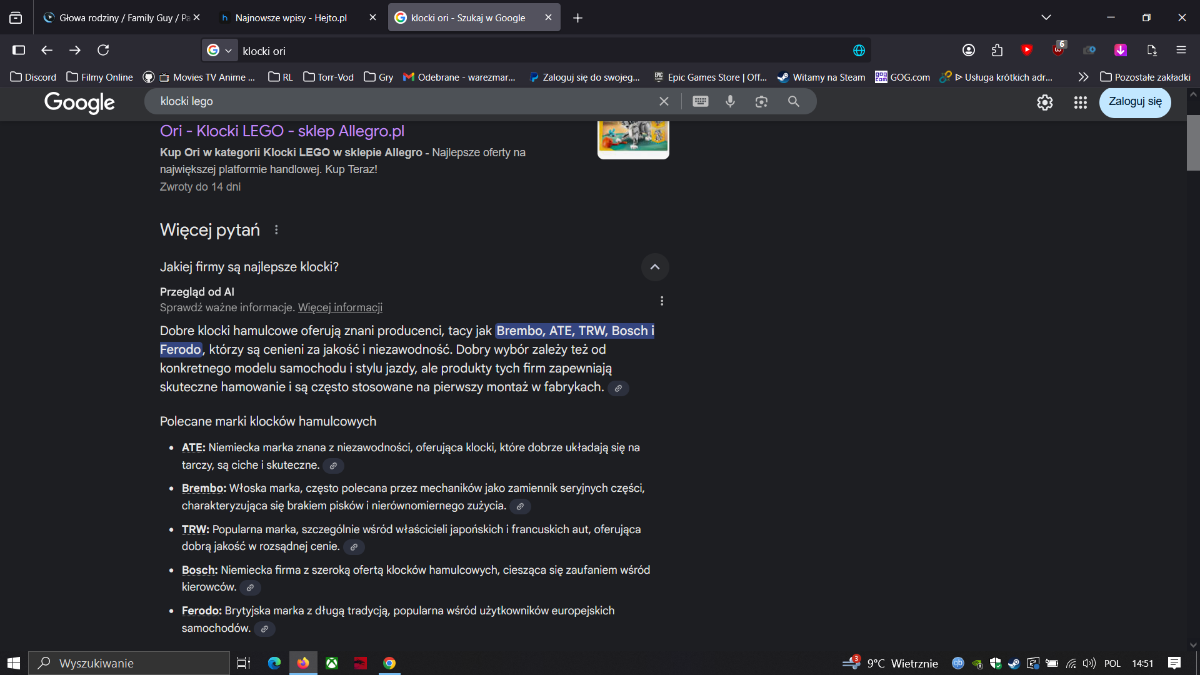This screenshot has width=1200, height=675.
Task: Open the Google apps grid
Action: click(x=1080, y=102)
